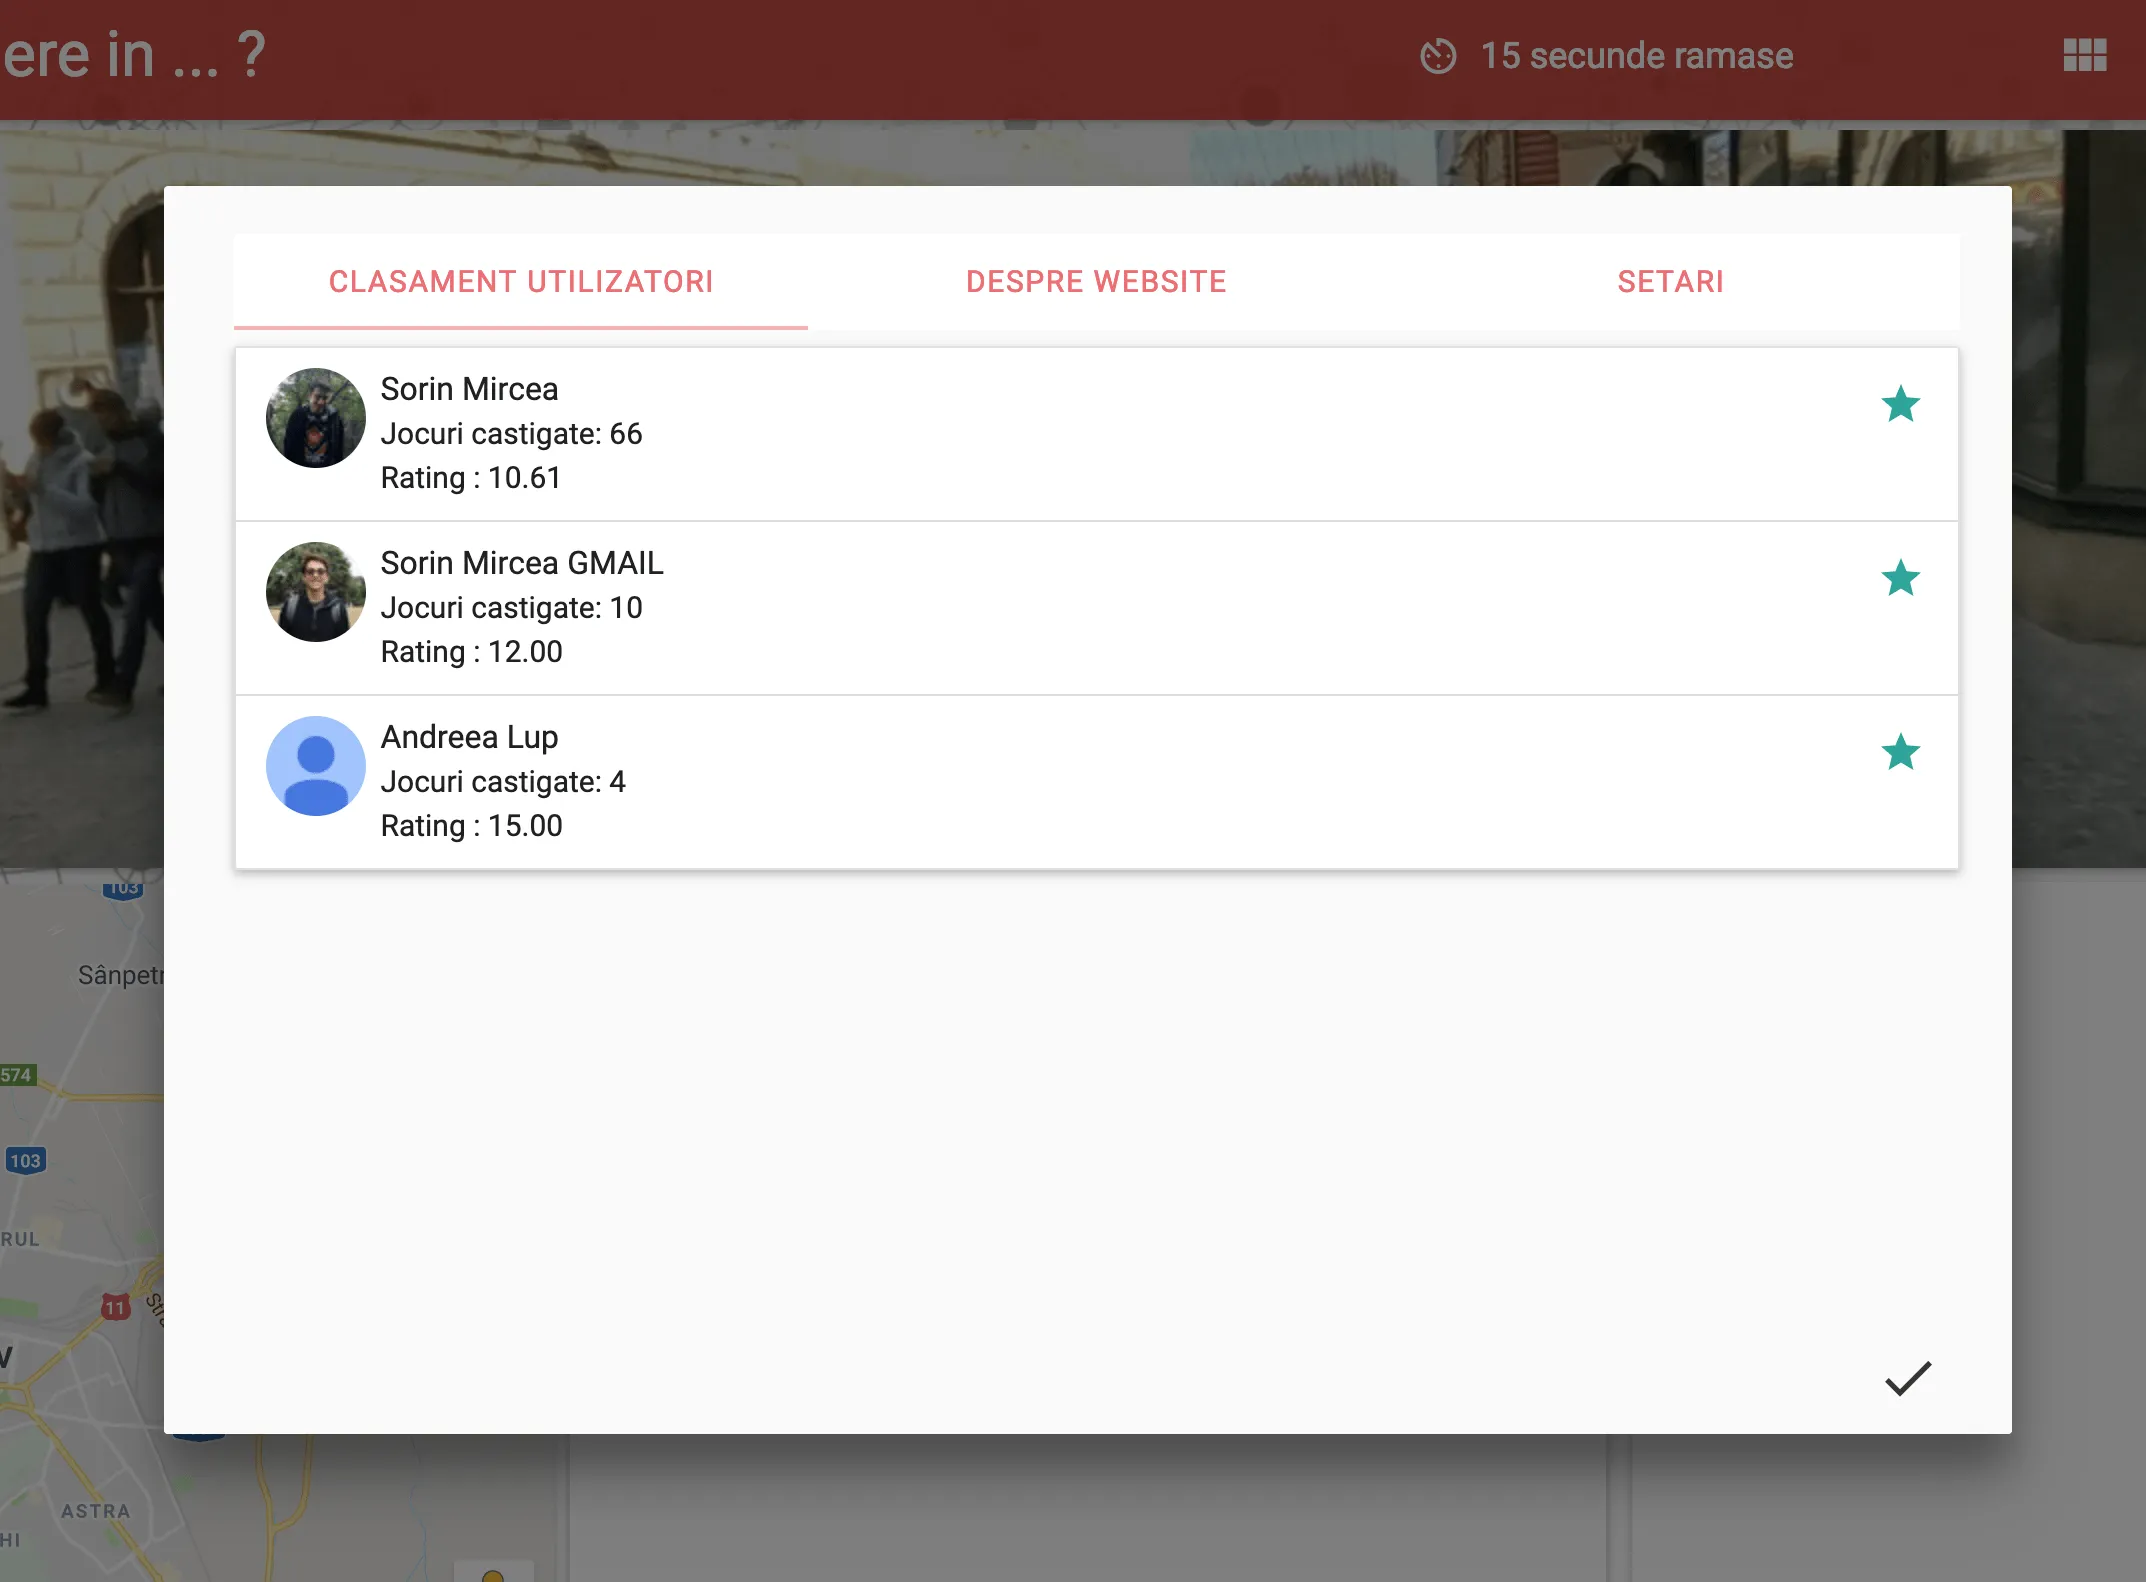Click Andreea Lup's default avatar icon
The image size is (2146, 1582).
pyautogui.click(x=316, y=766)
